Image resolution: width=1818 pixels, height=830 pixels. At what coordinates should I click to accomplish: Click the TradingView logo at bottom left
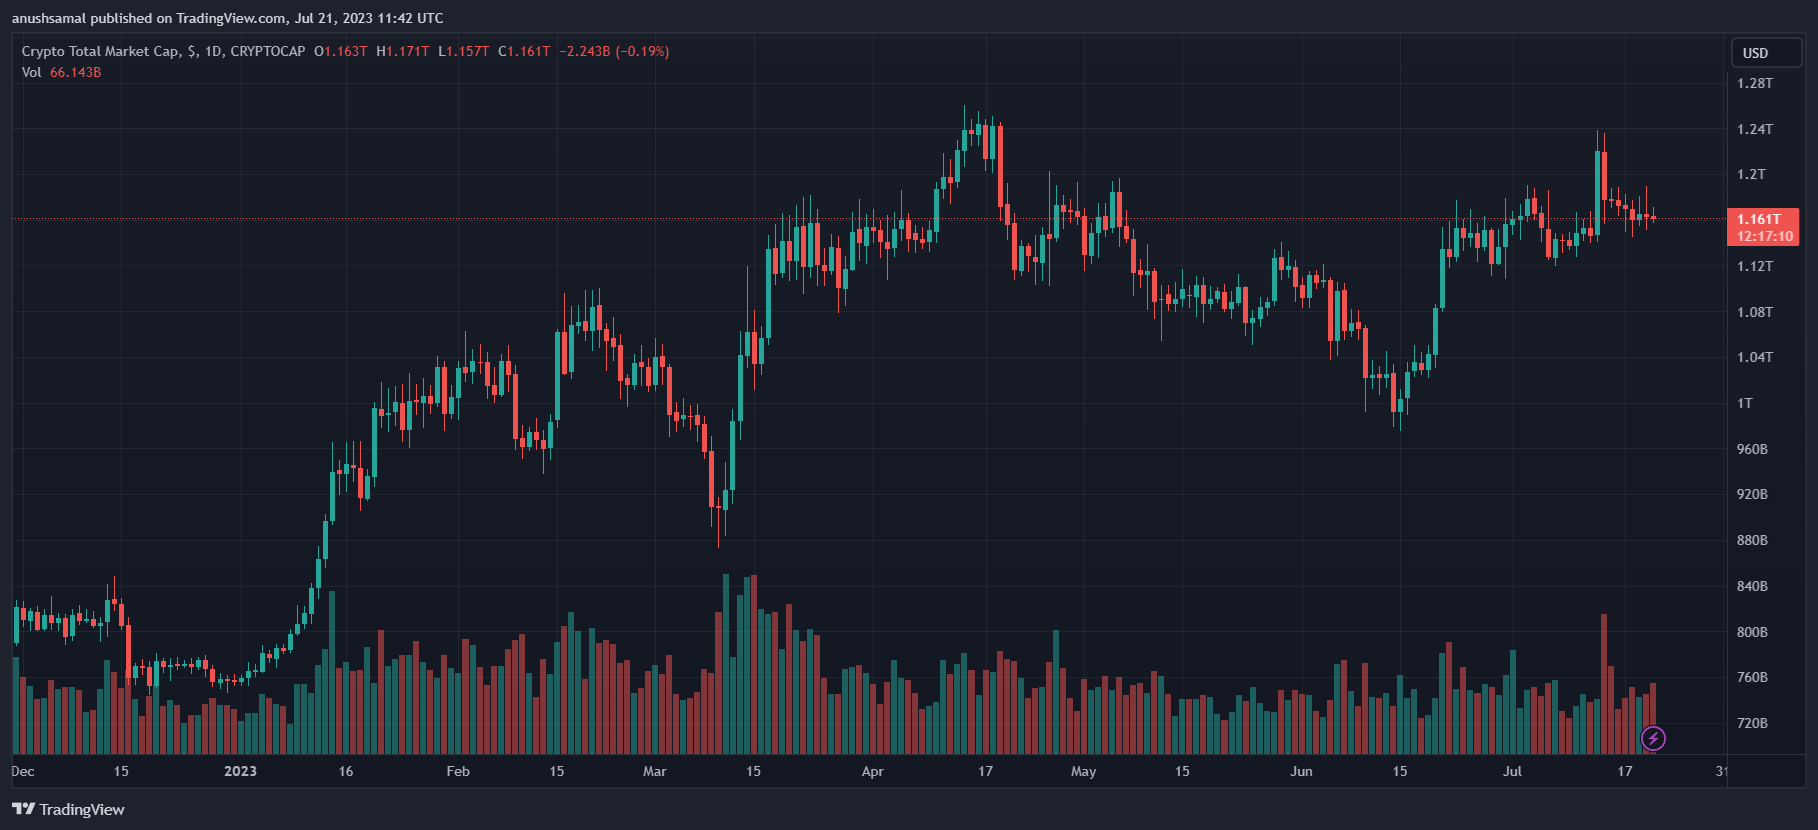click(69, 809)
